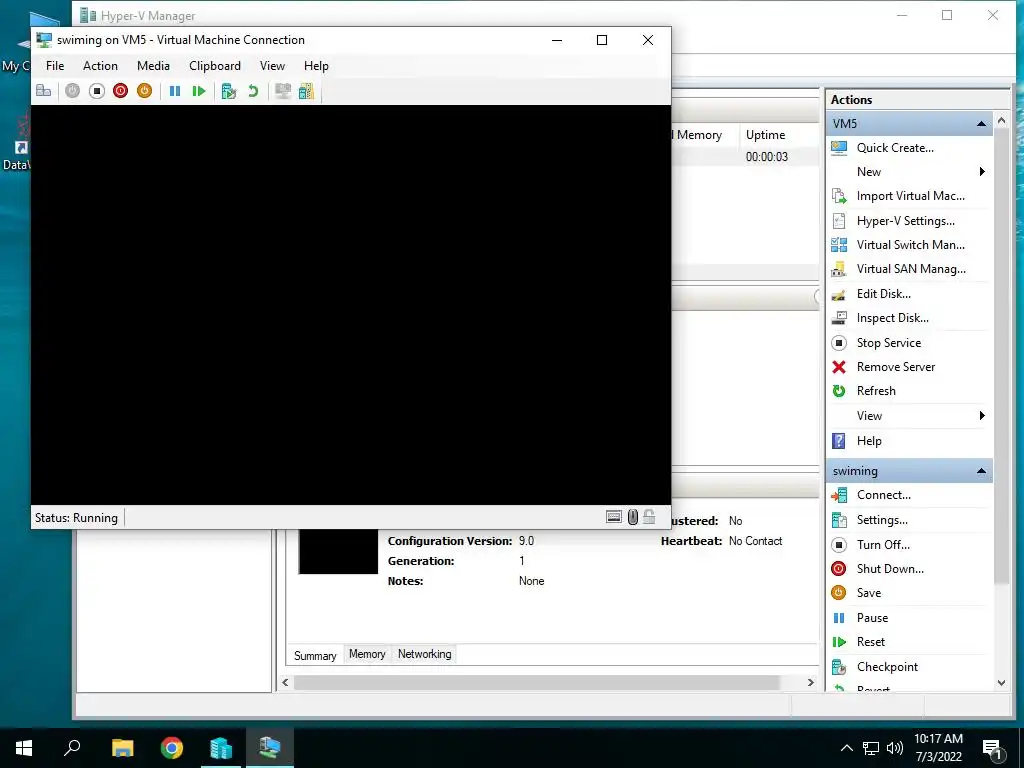Click the keyboard icon in the status bar

[x=614, y=517]
